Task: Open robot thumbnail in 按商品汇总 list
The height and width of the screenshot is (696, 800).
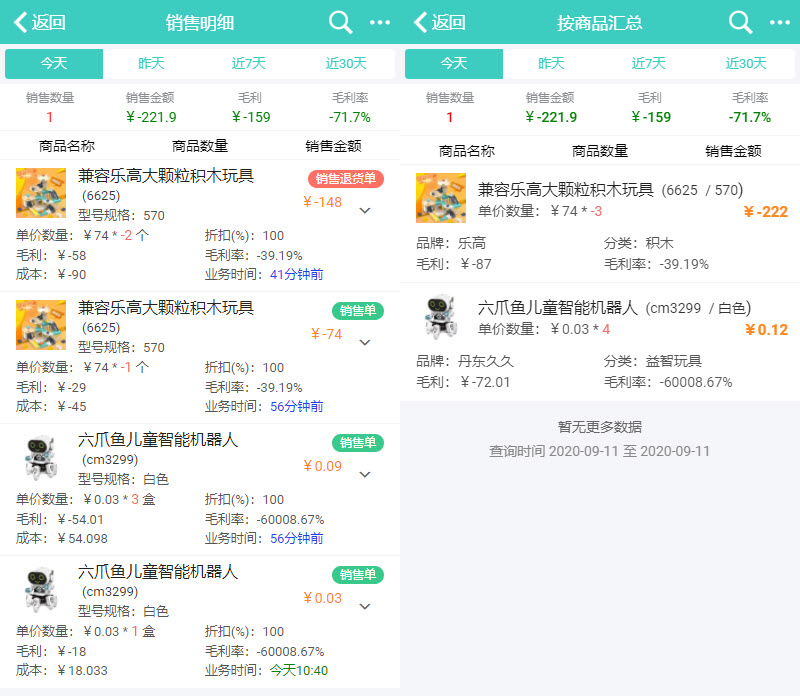Action: pos(441,318)
